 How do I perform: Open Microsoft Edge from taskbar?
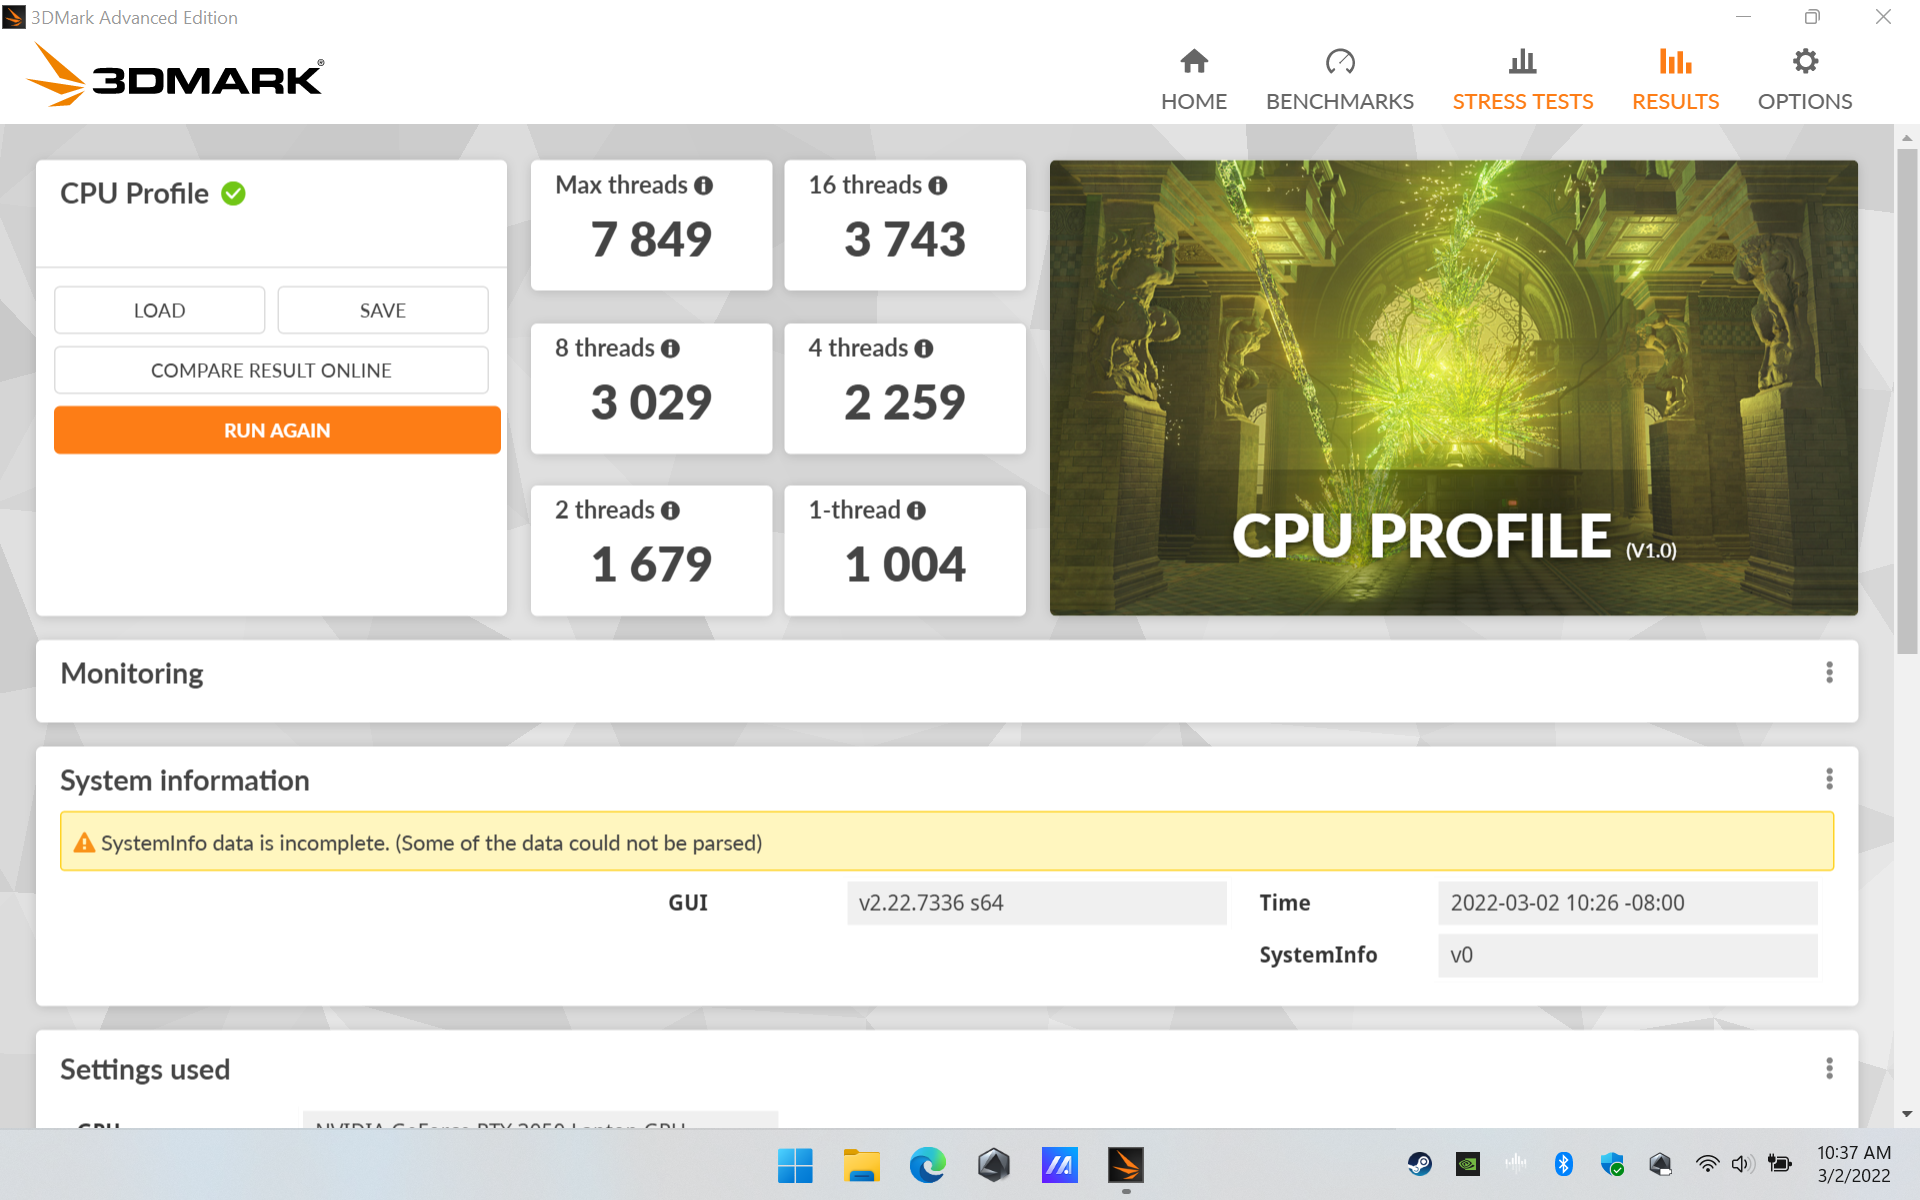(x=927, y=1165)
